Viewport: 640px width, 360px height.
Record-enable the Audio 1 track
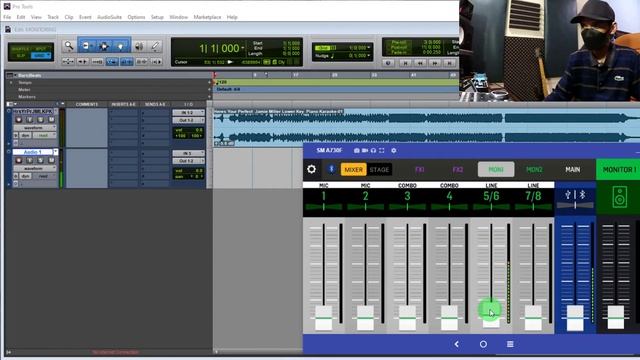pyautogui.click(x=18, y=160)
